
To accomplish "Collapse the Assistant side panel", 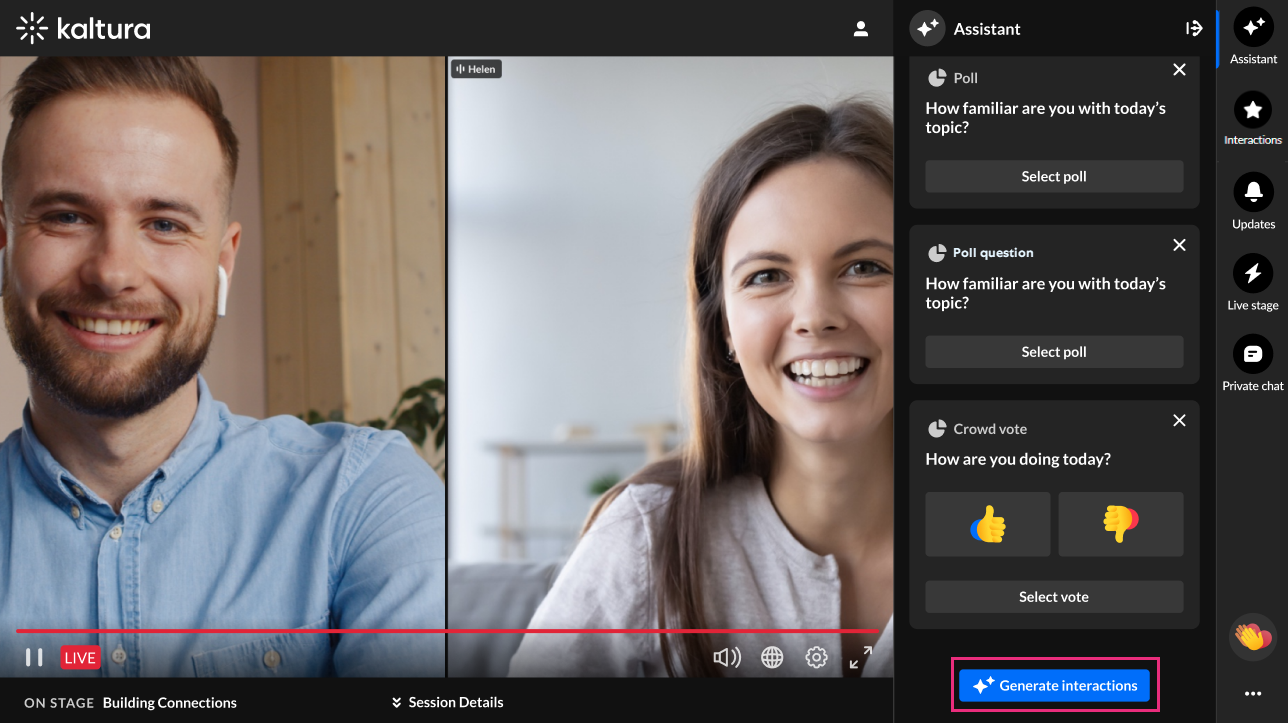I will coord(1193,29).
